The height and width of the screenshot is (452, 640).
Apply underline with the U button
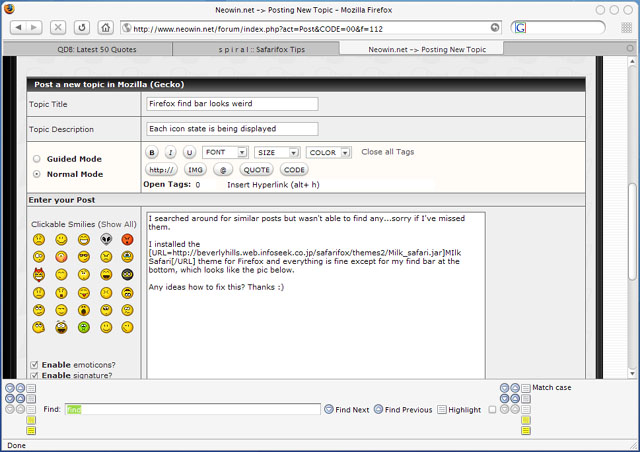pos(189,152)
